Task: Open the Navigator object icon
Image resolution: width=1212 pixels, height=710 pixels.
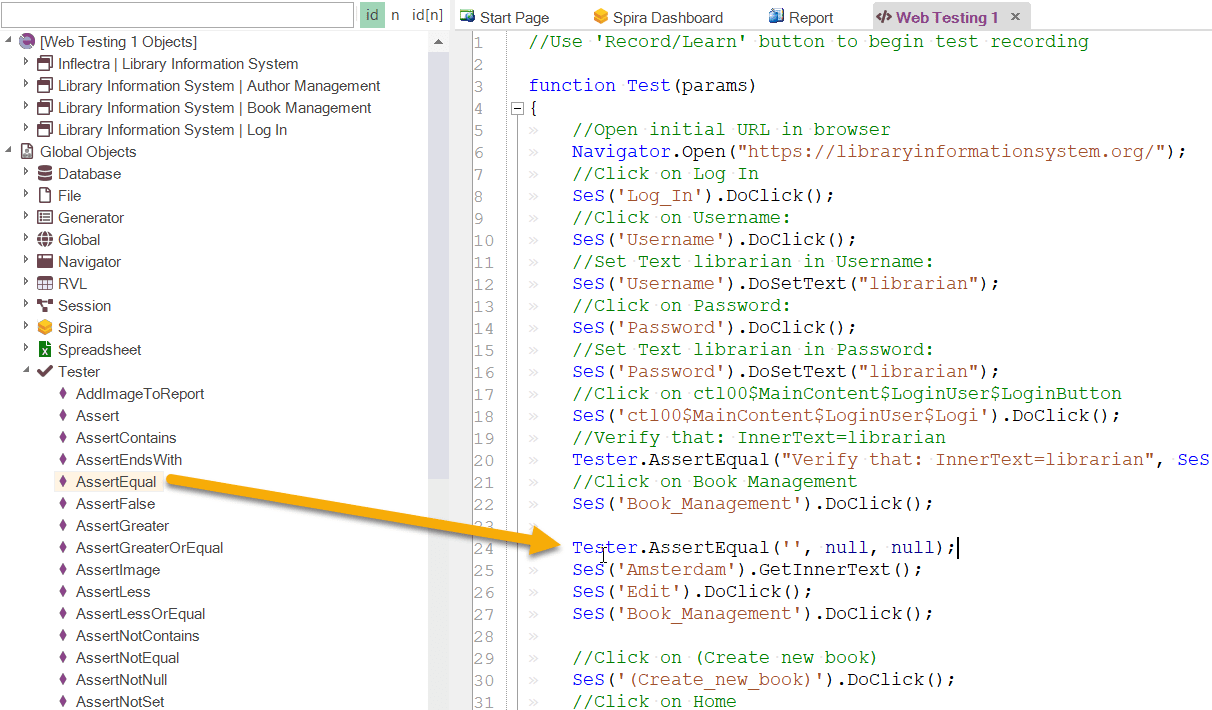Action: tap(44, 261)
